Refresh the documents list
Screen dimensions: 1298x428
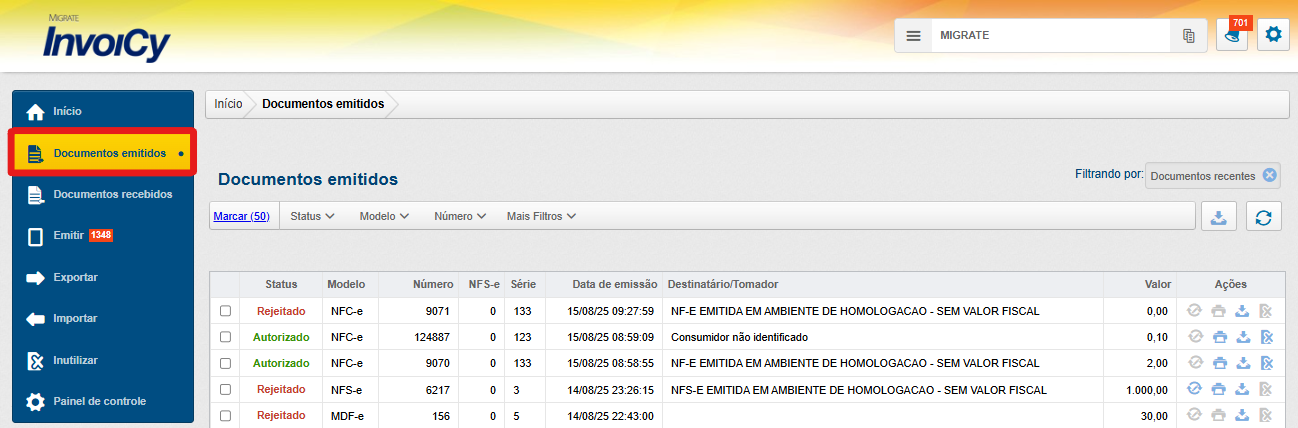coord(1263,217)
